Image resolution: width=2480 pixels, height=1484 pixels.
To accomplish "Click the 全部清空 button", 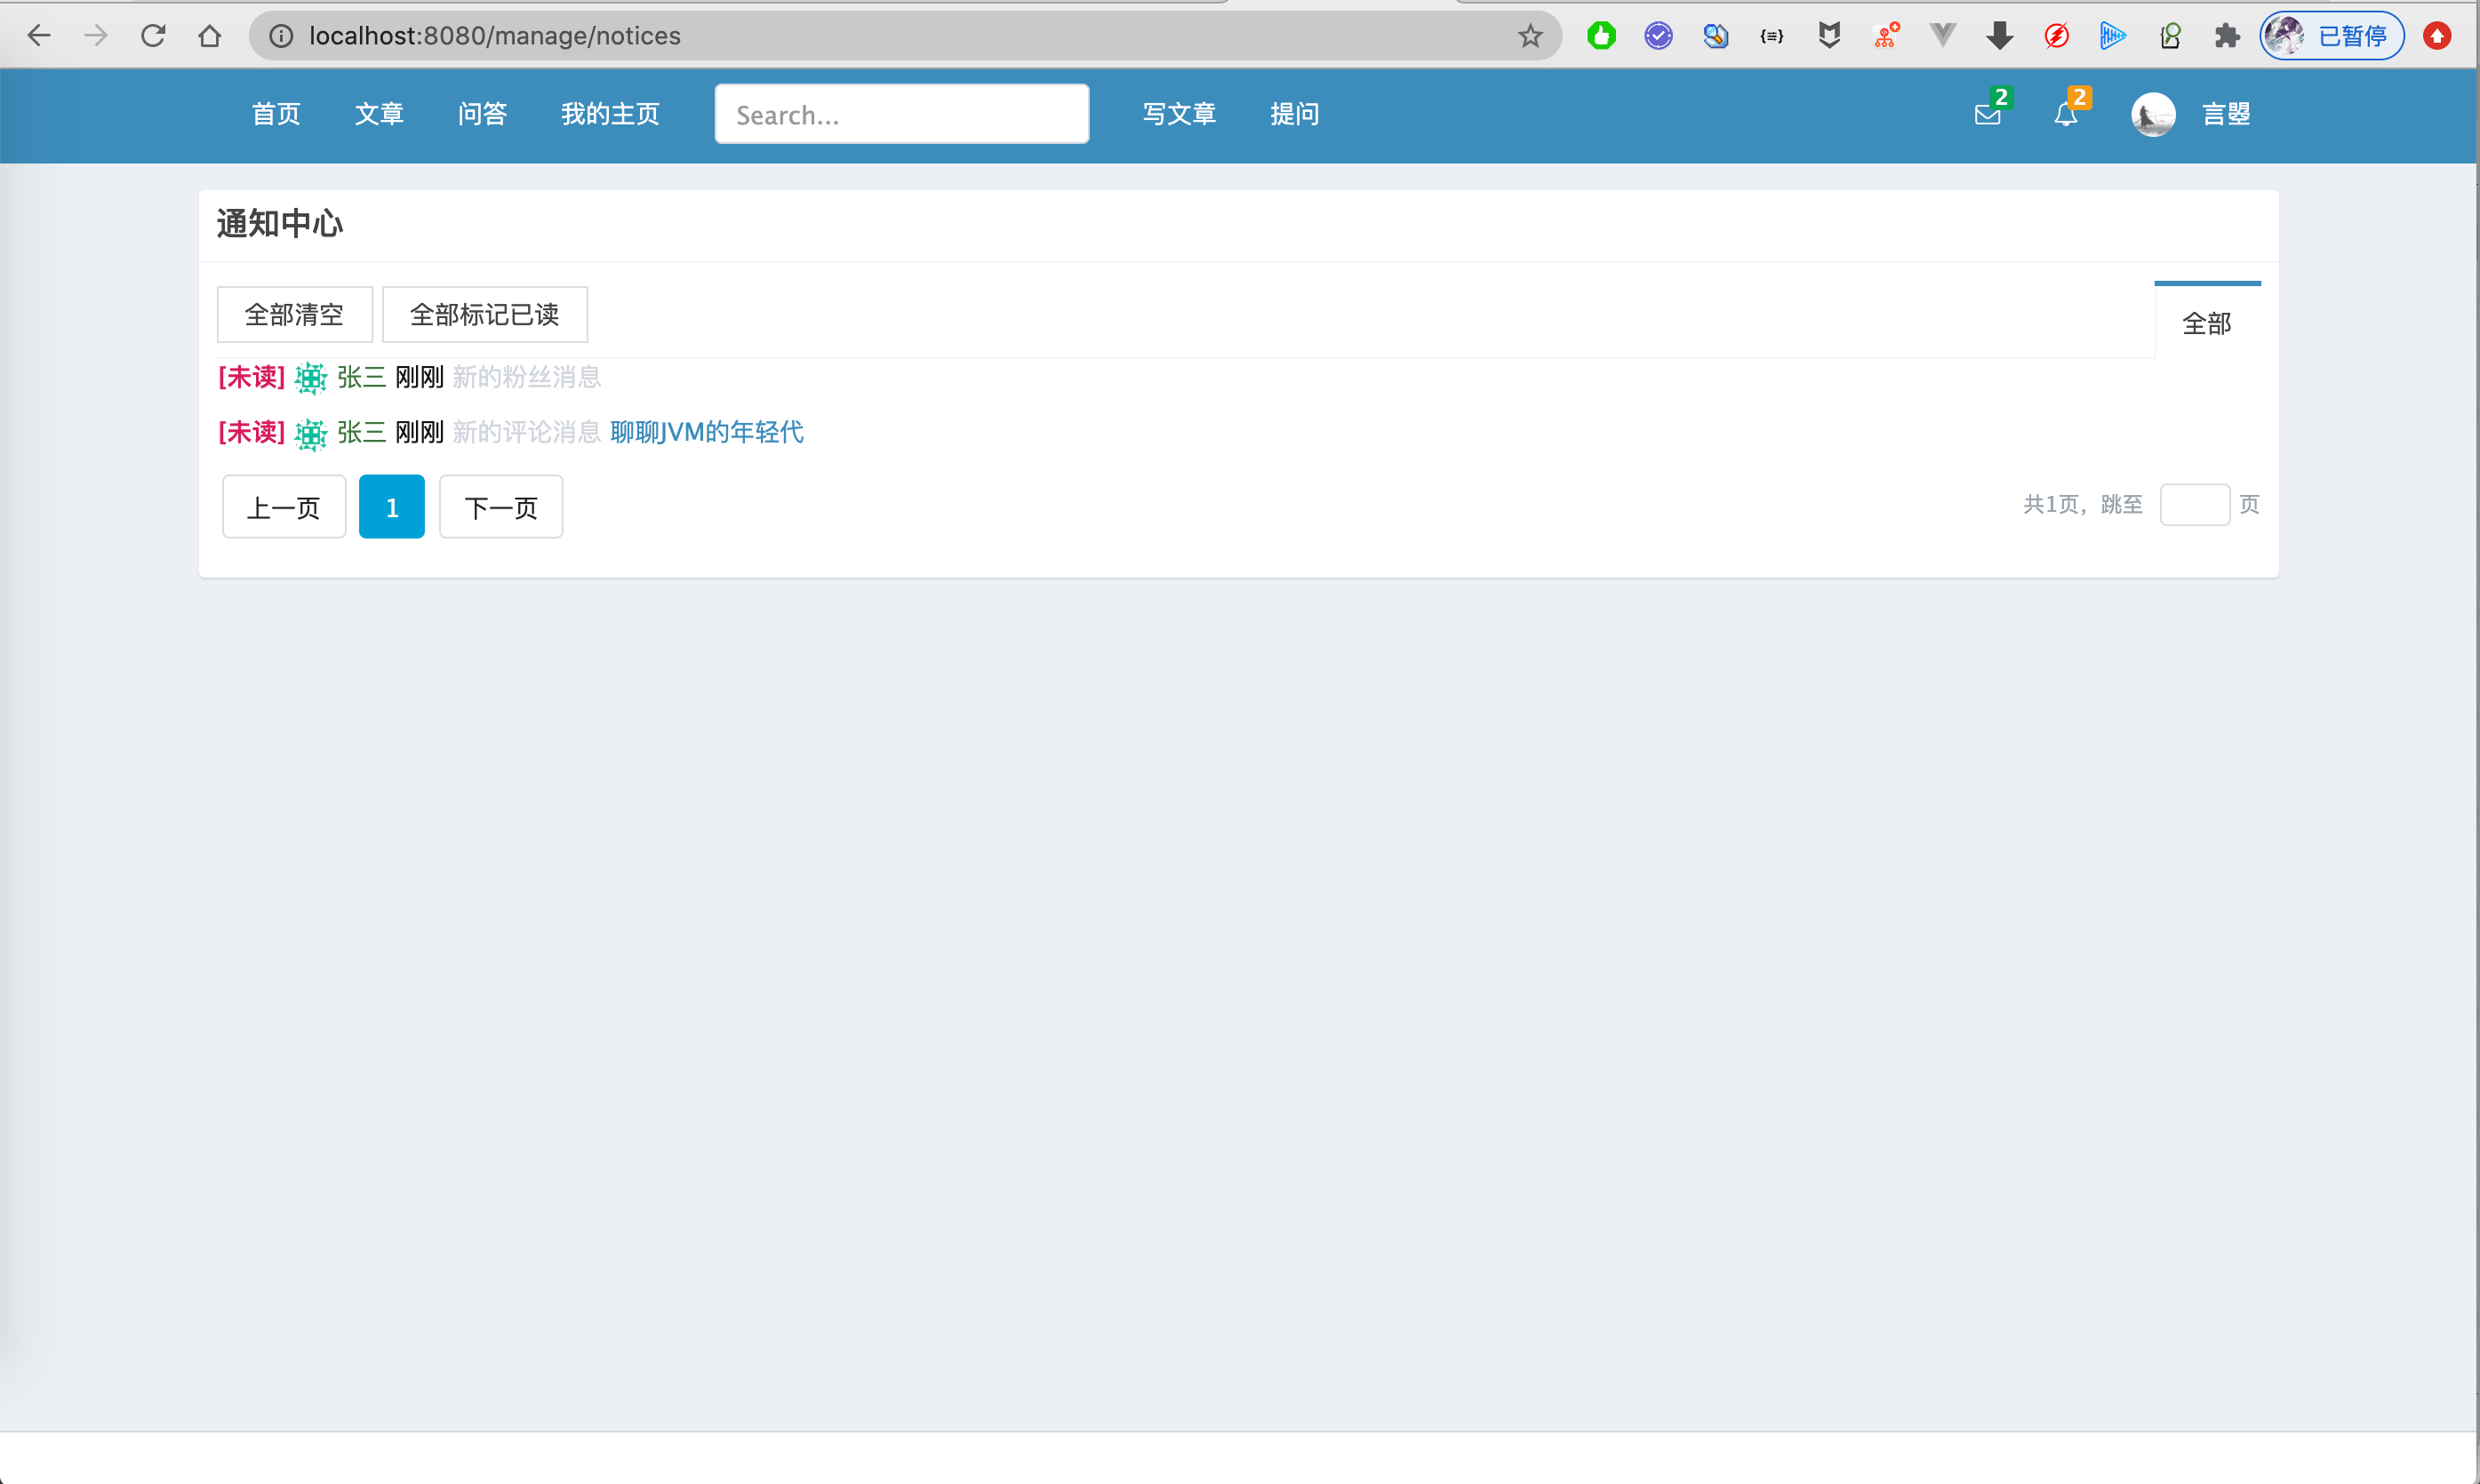I will coord(294,315).
